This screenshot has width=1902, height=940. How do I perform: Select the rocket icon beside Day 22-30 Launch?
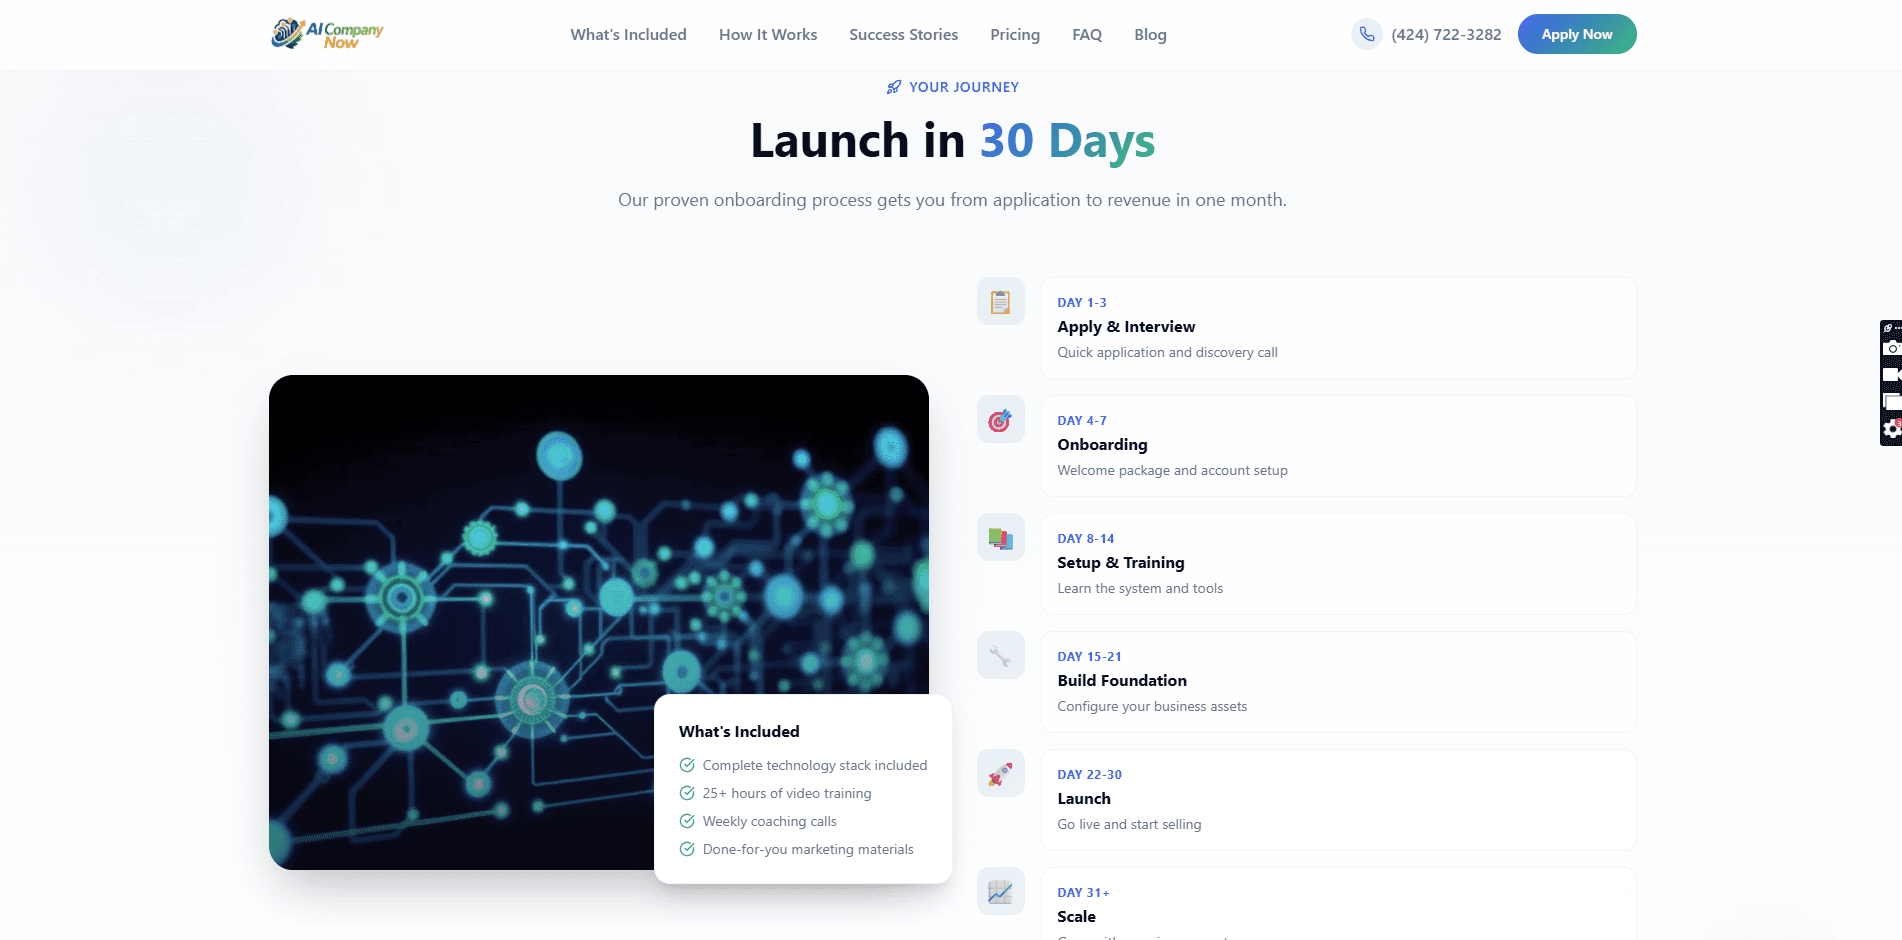[1000, 773]
